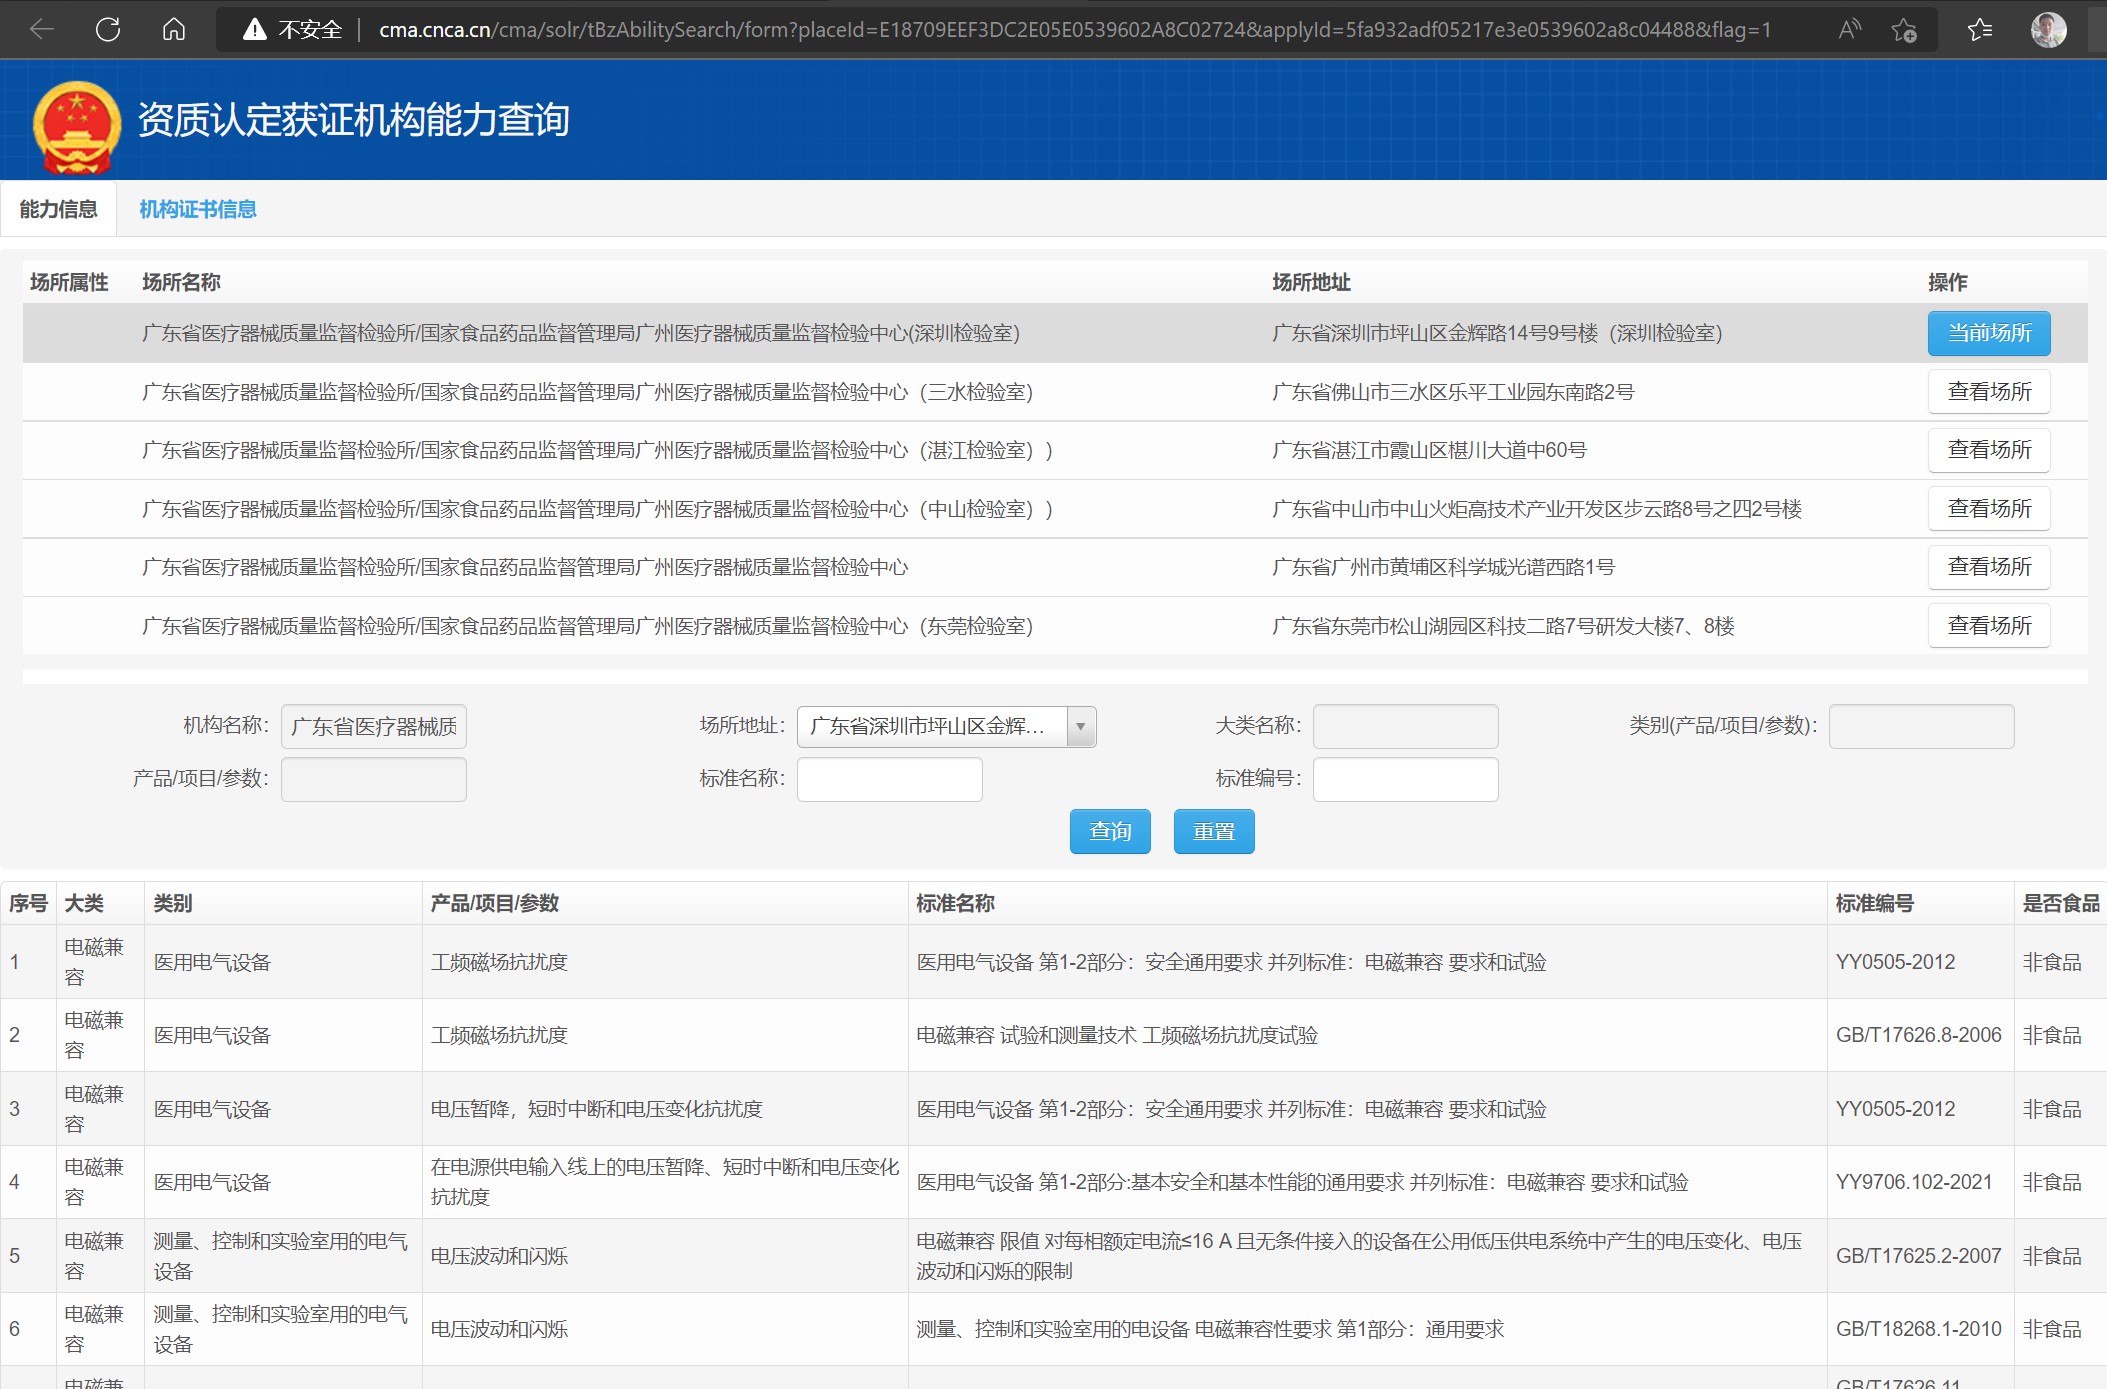Click the not-secure warning icon
2107x1389 pixels.
click(254, 30)
